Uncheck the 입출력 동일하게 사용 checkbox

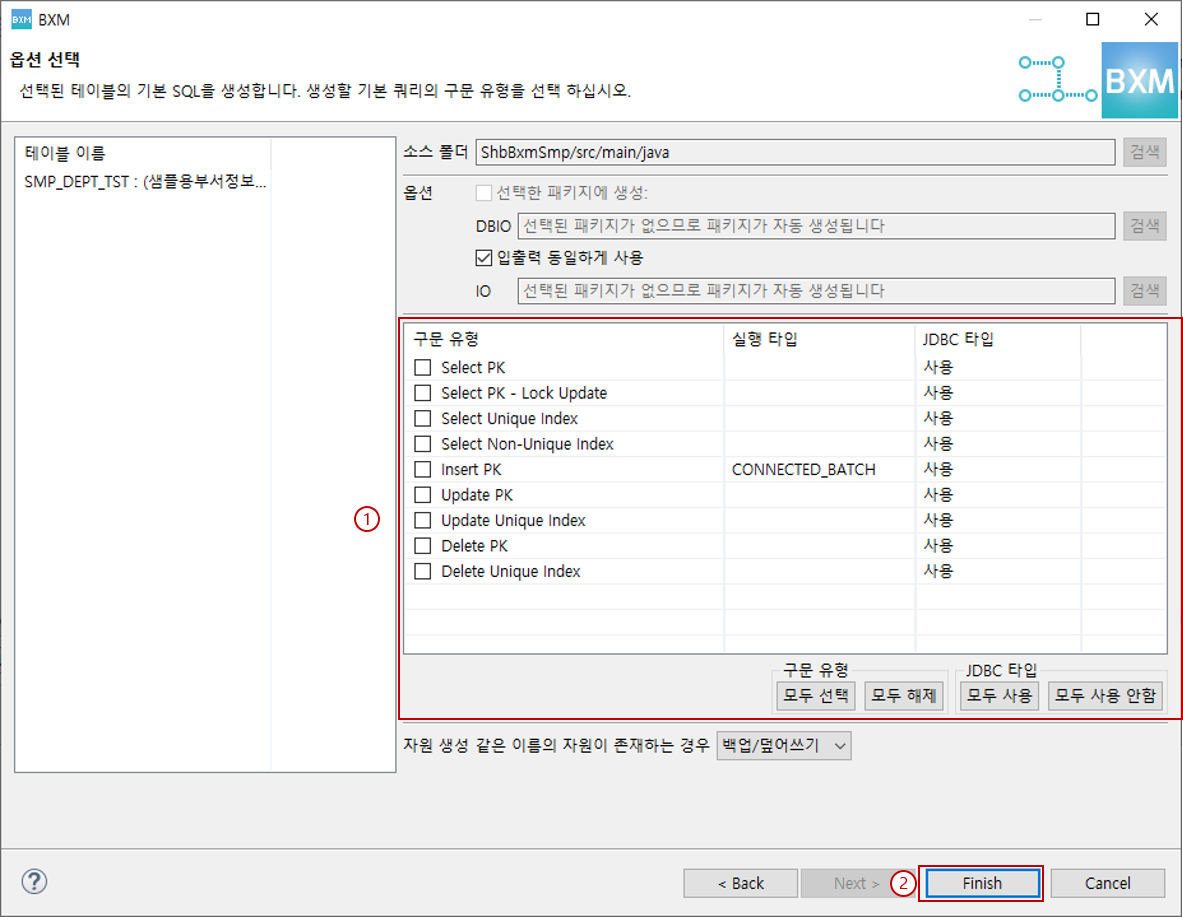(484, 257)
